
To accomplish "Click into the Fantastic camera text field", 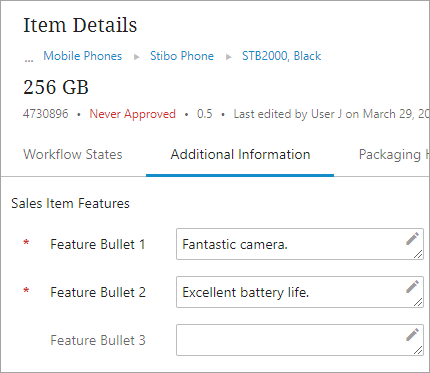I will tap(300, 244).
